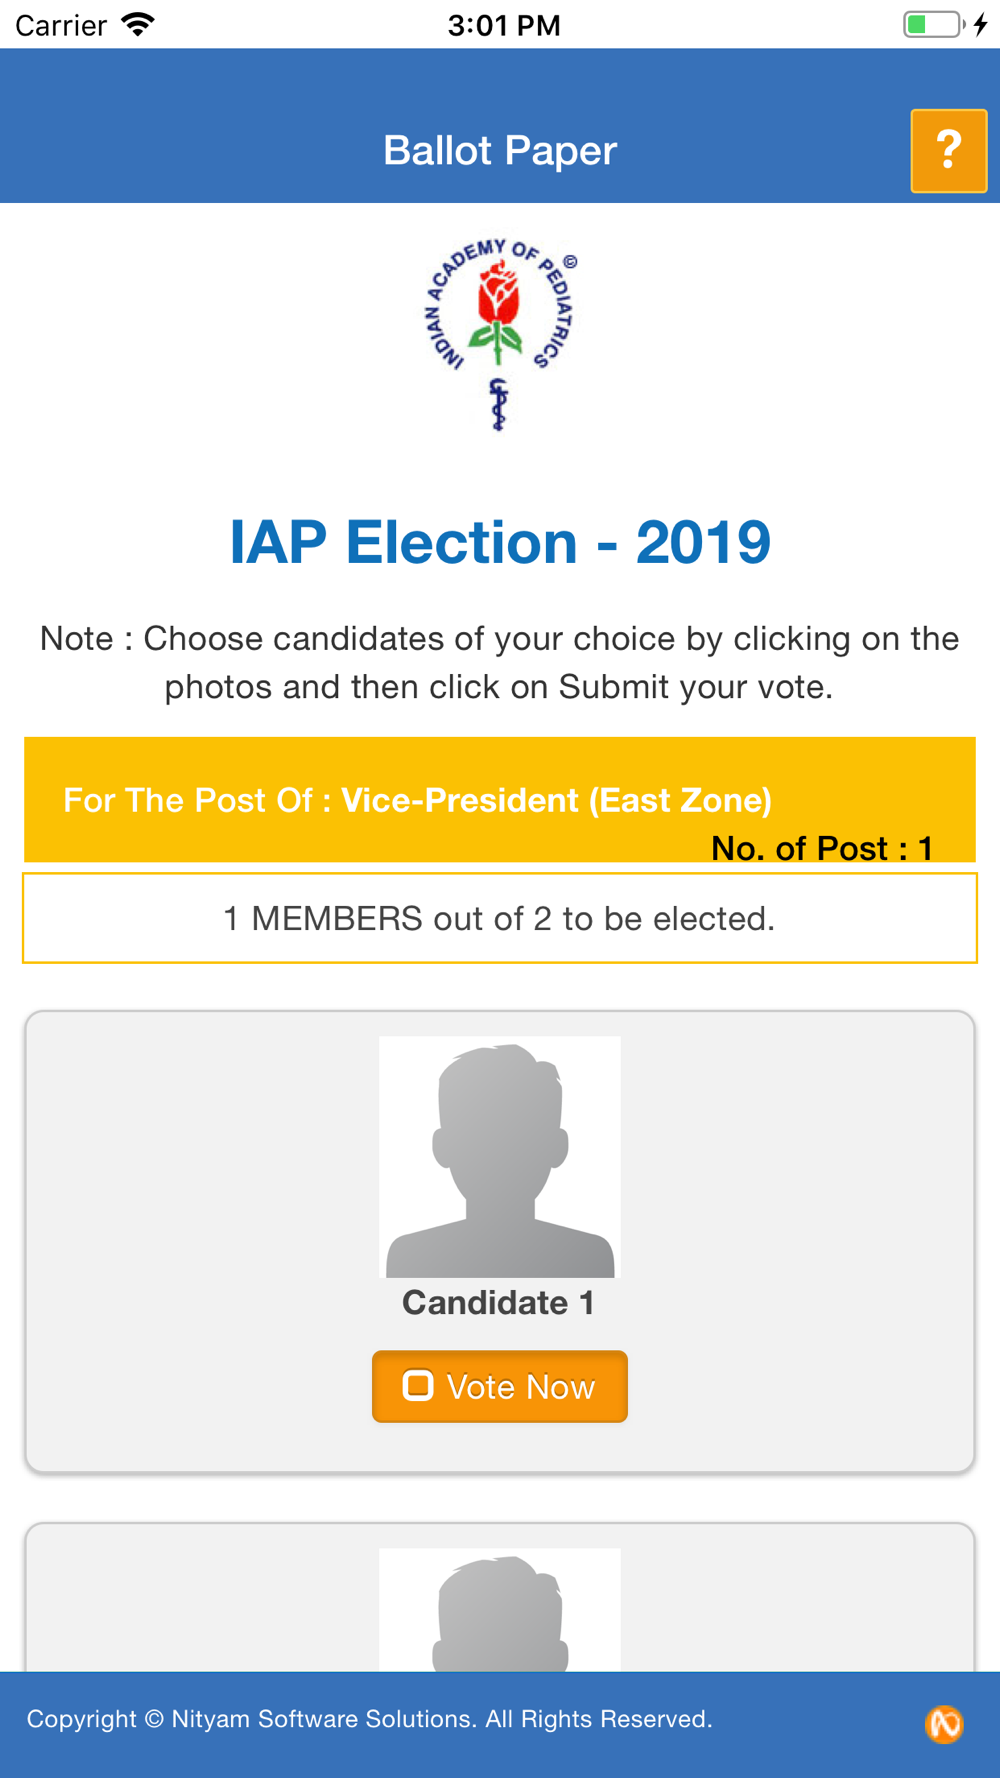The image size is (1000, 1778).
Task: Open the help question mark icon
Action: coord(948,151)
